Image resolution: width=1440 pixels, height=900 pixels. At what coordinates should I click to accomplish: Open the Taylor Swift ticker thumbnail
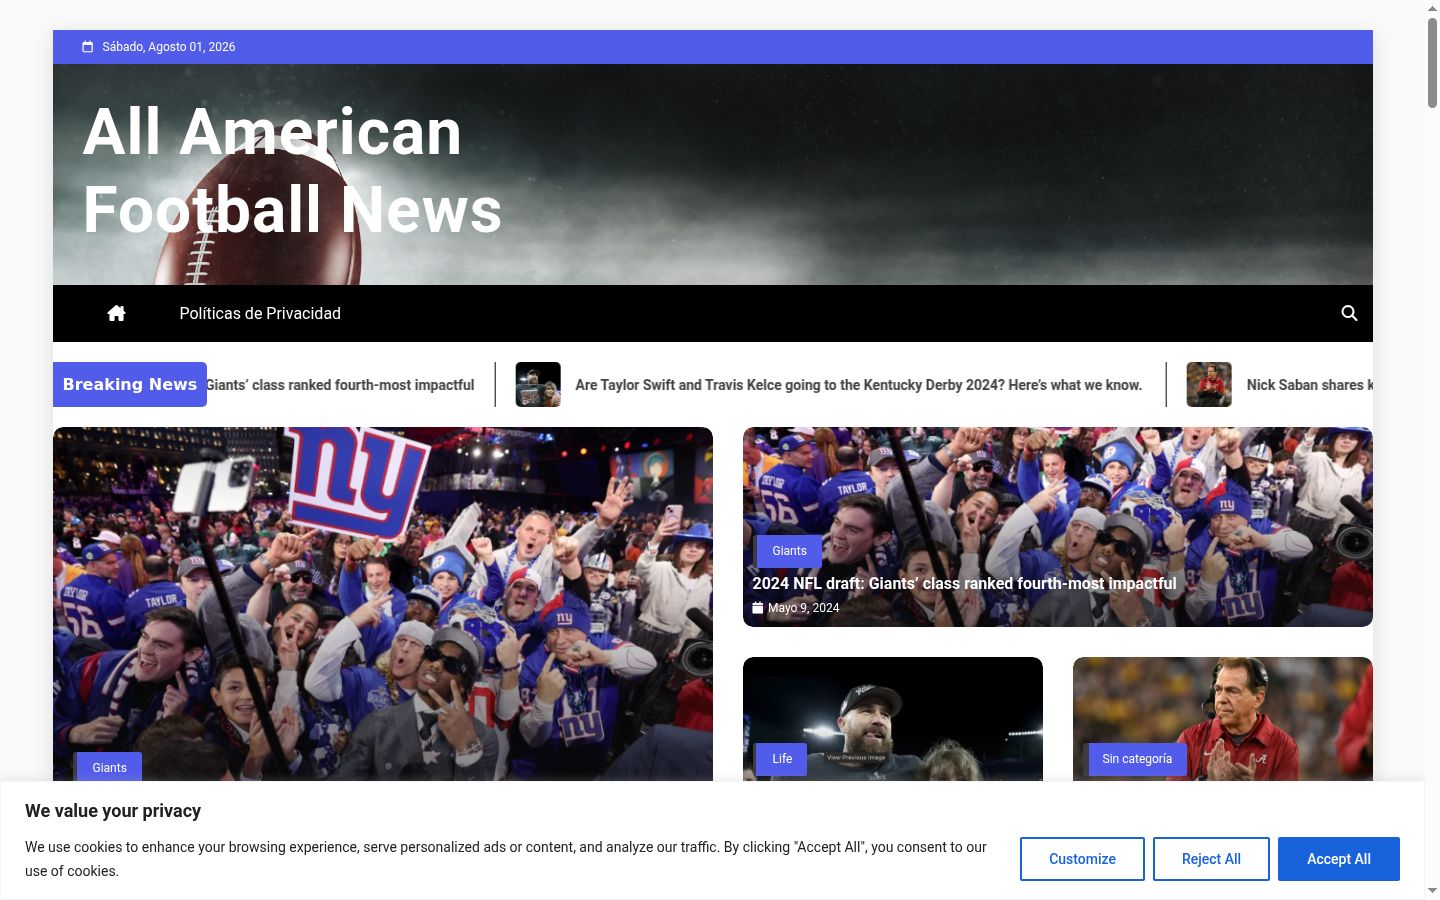(538, 385)
